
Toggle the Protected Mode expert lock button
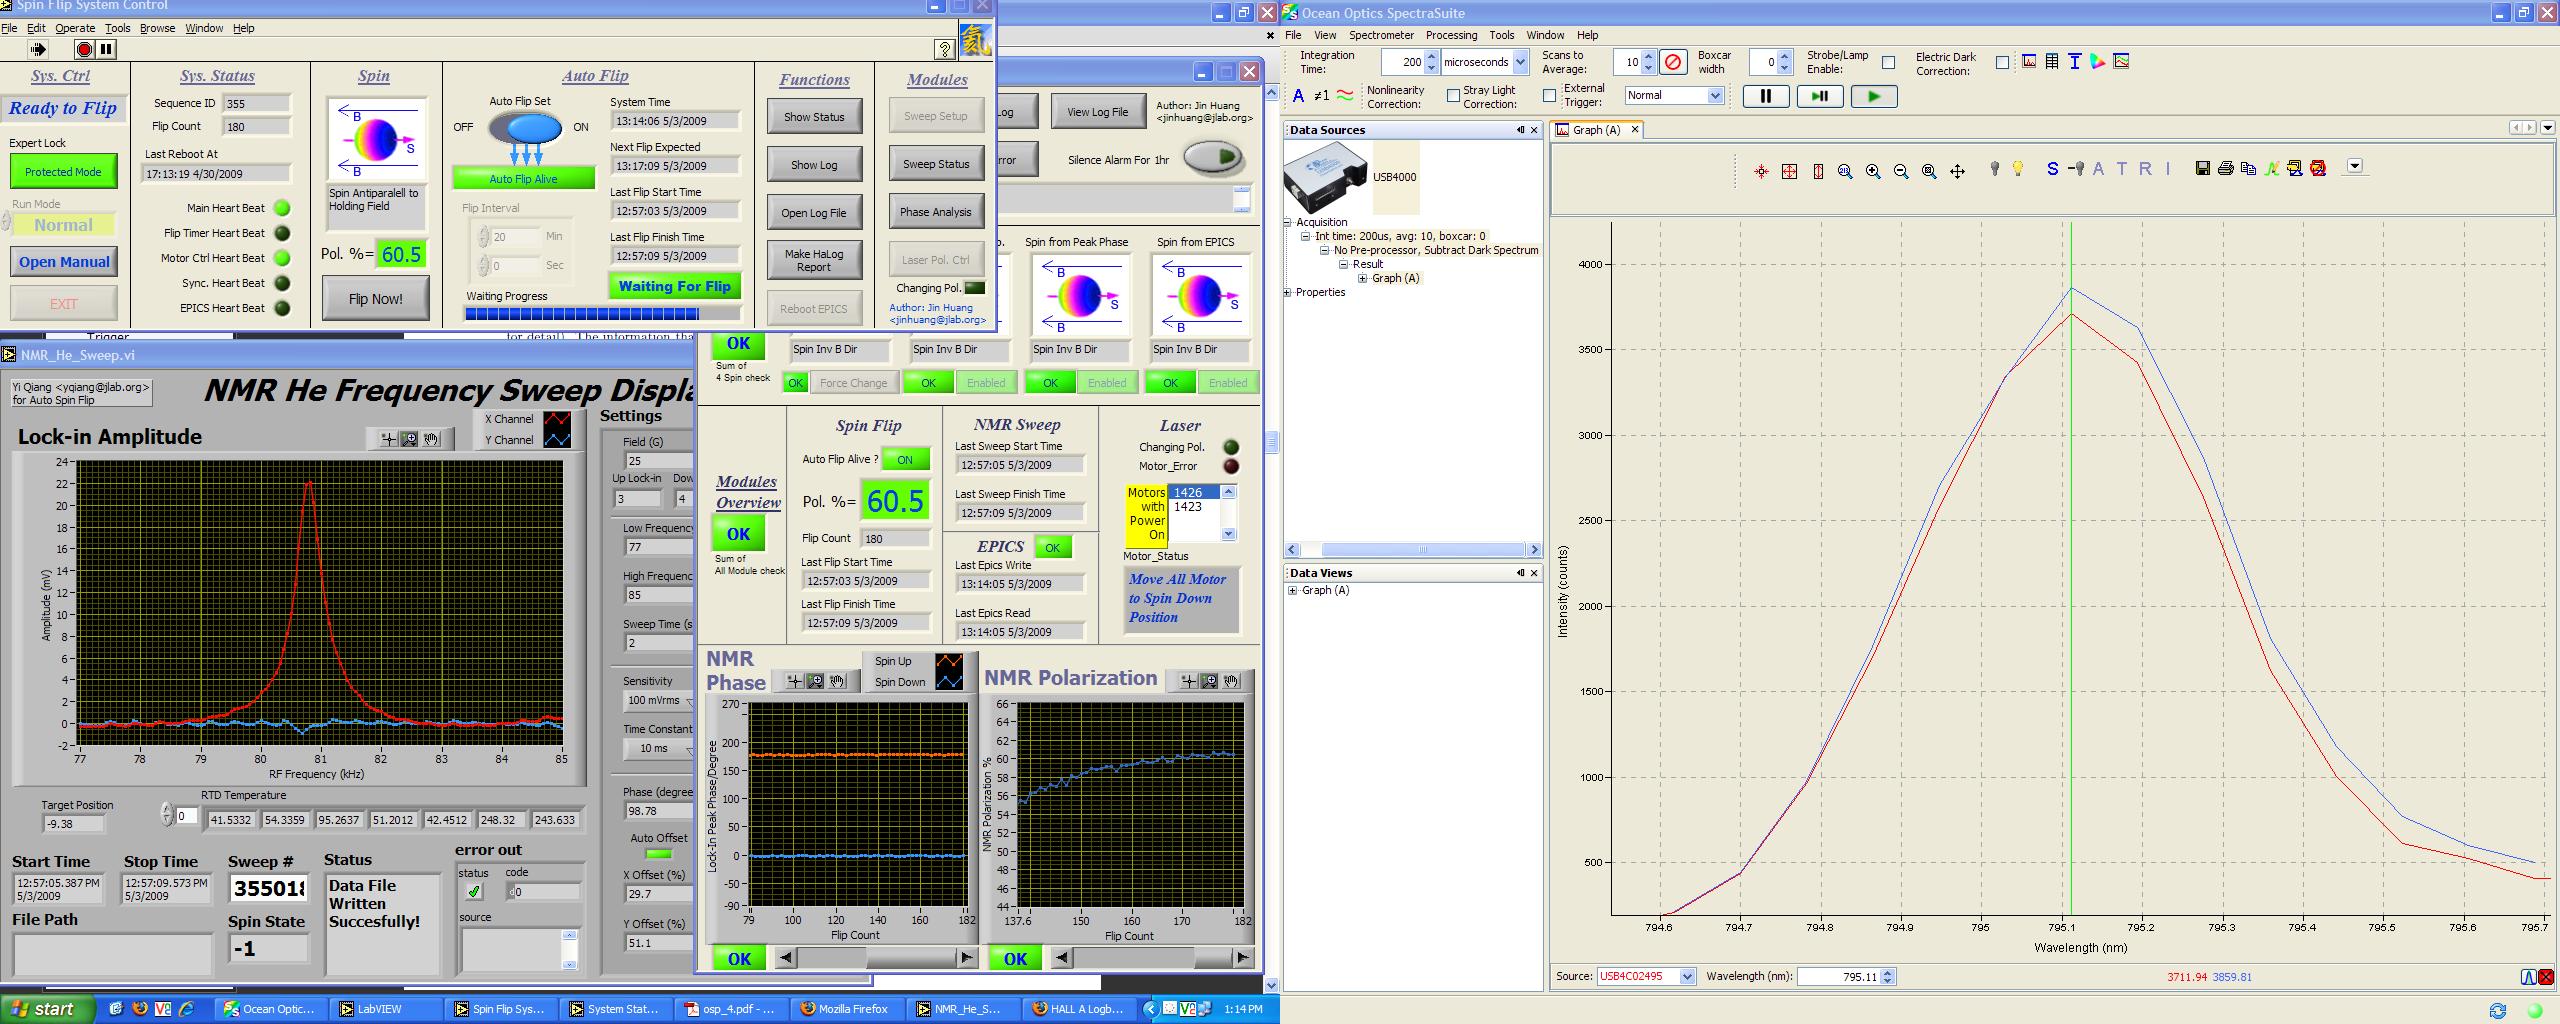click(63, 171)
